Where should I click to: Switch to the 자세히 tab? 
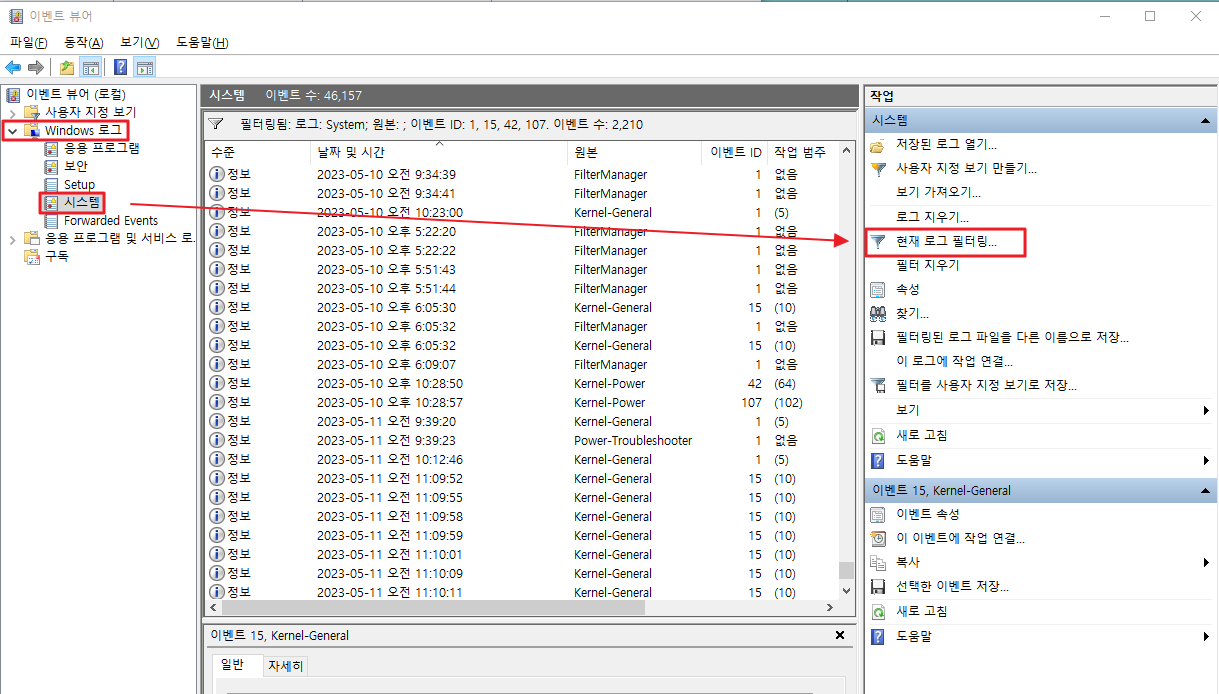[285, 666]
